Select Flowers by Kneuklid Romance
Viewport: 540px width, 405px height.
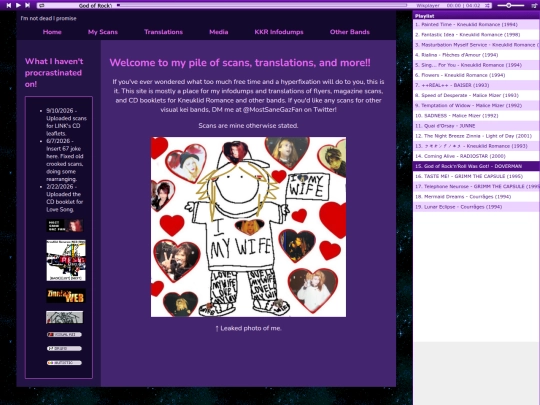[x=476, y=75]
